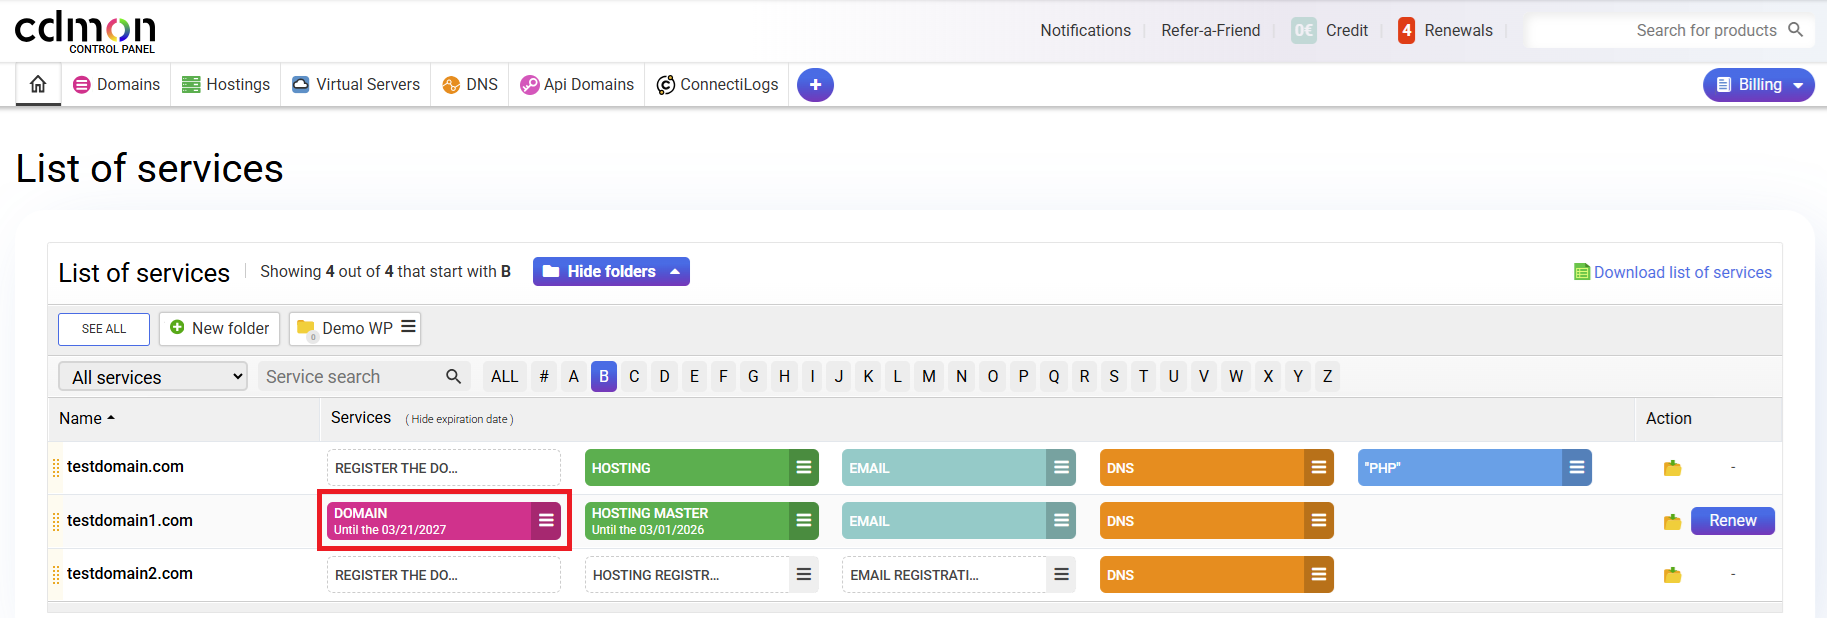Image resolution: width=1827 pixels, height=618 pixels.
Task: Click the blue plus button beside ConnectiLogs
Action: click(x=815, y=85)
